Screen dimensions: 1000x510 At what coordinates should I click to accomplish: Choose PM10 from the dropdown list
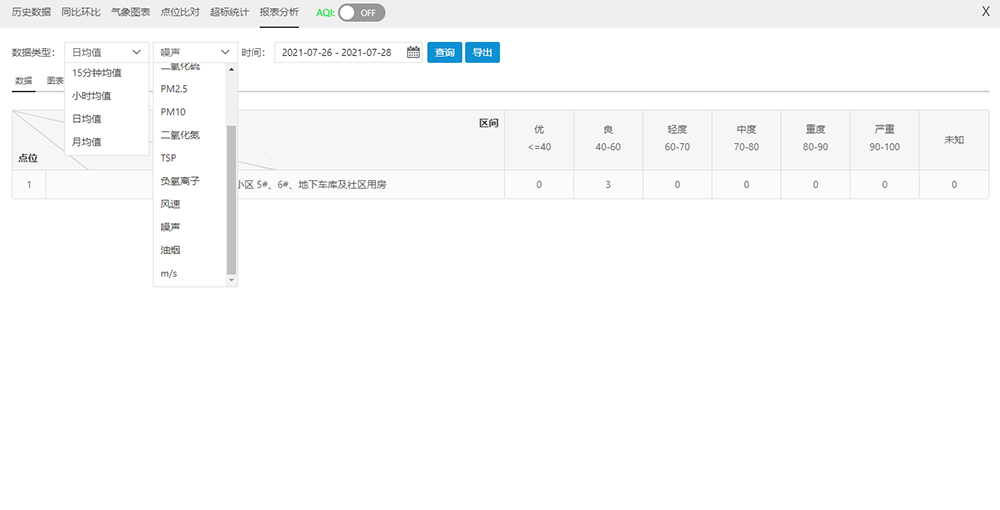(x=173, y=112)
